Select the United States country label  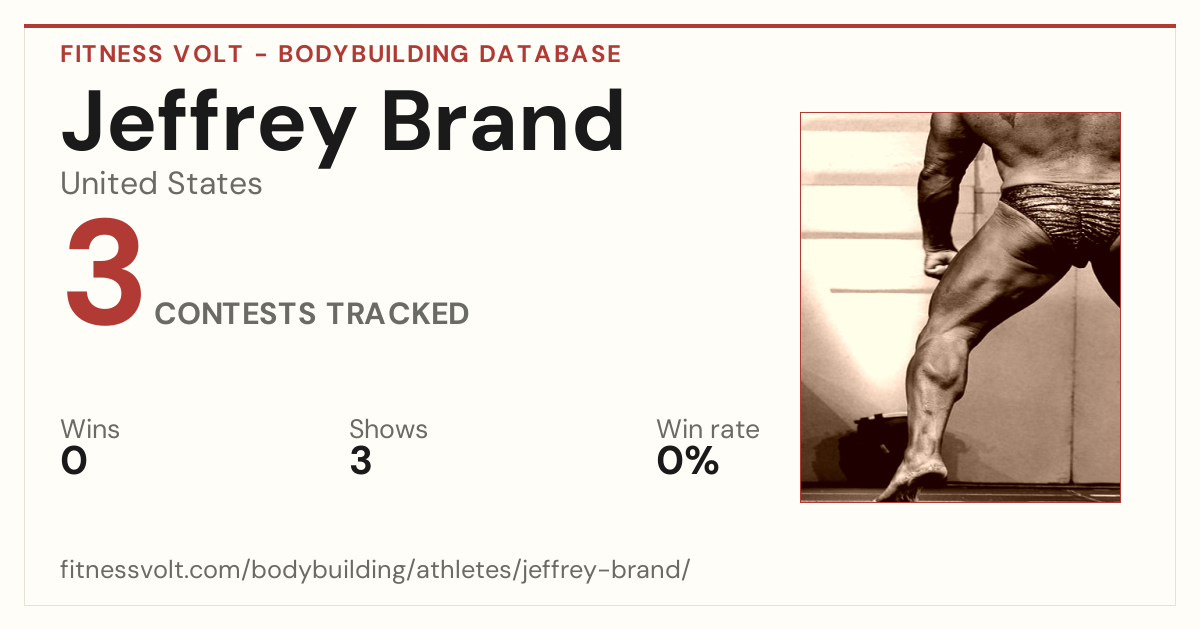coord(161,184)
